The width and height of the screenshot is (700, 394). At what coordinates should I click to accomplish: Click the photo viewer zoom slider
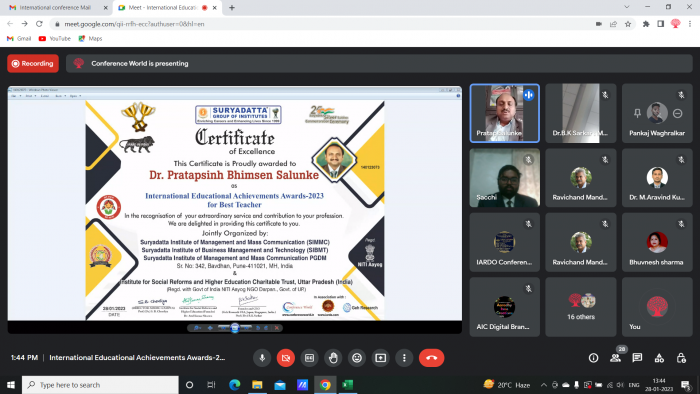pyautogui.click(x=235, y=328)
